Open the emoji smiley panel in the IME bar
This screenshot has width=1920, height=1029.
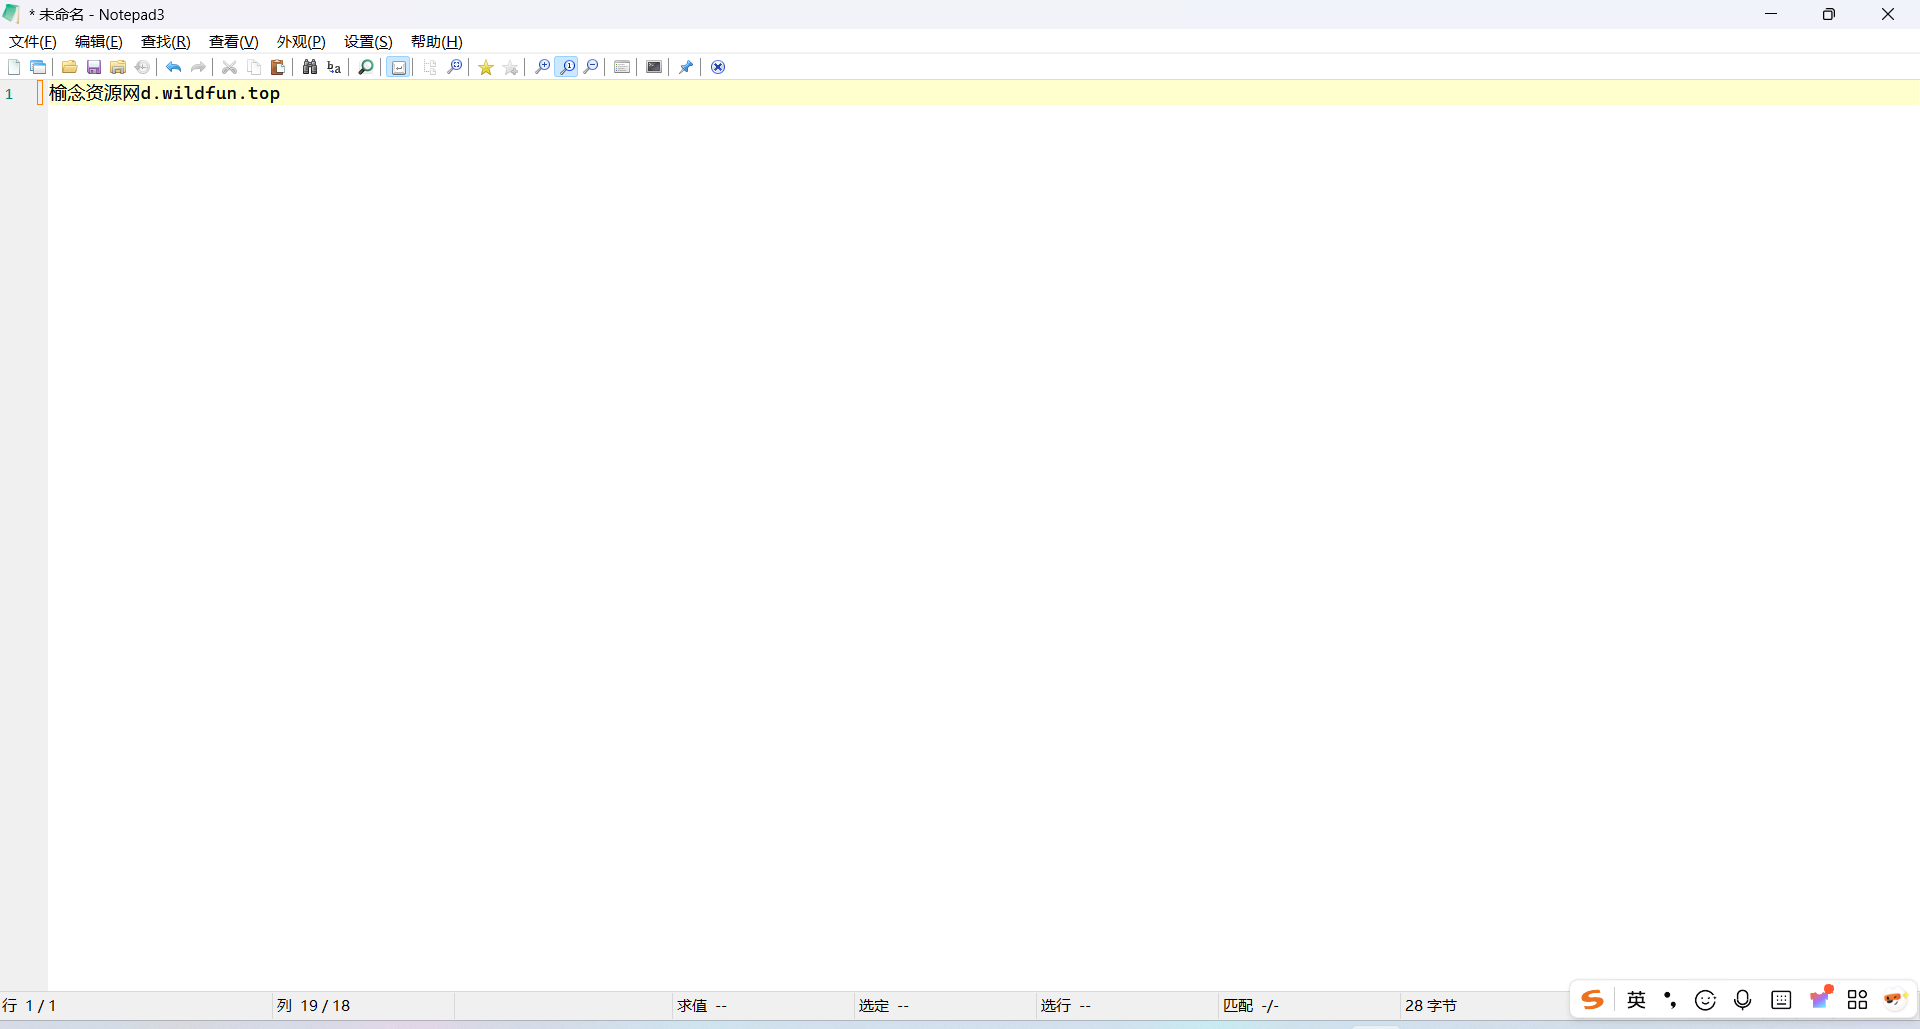(1706, 1000)
